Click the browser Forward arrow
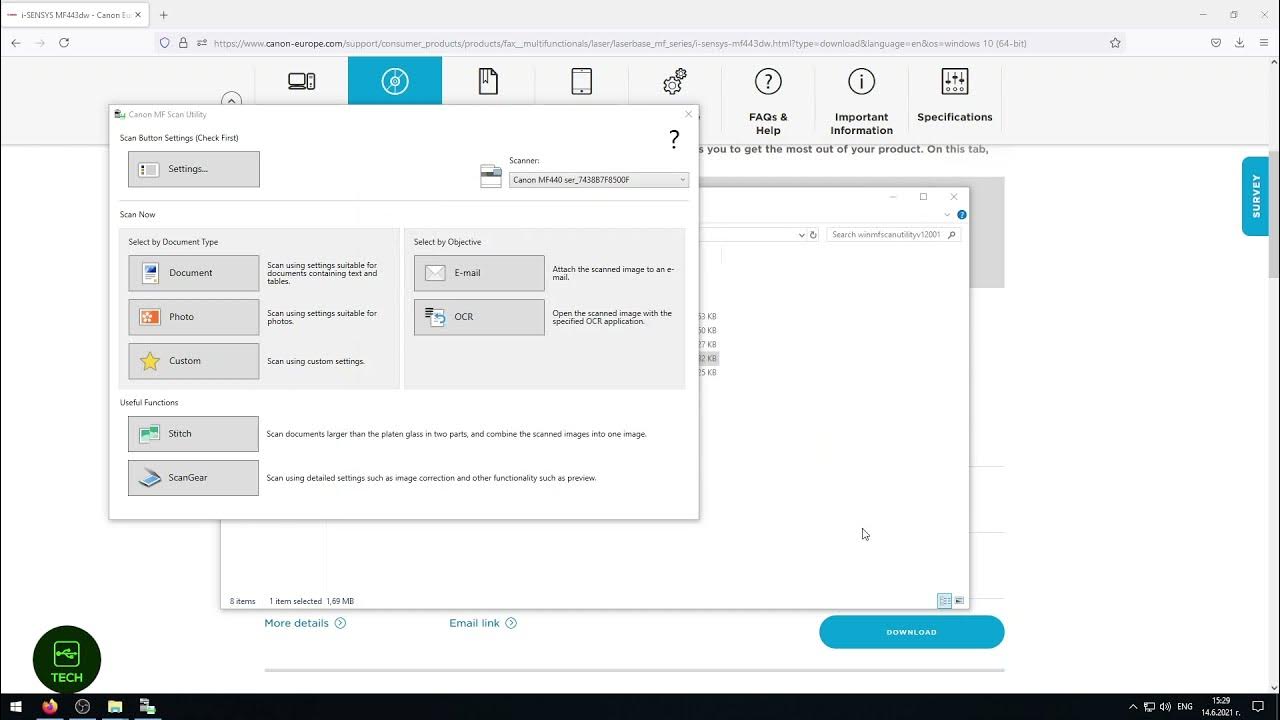The width and height of the screenshot is (1280, 720). (x=40, y=43)
